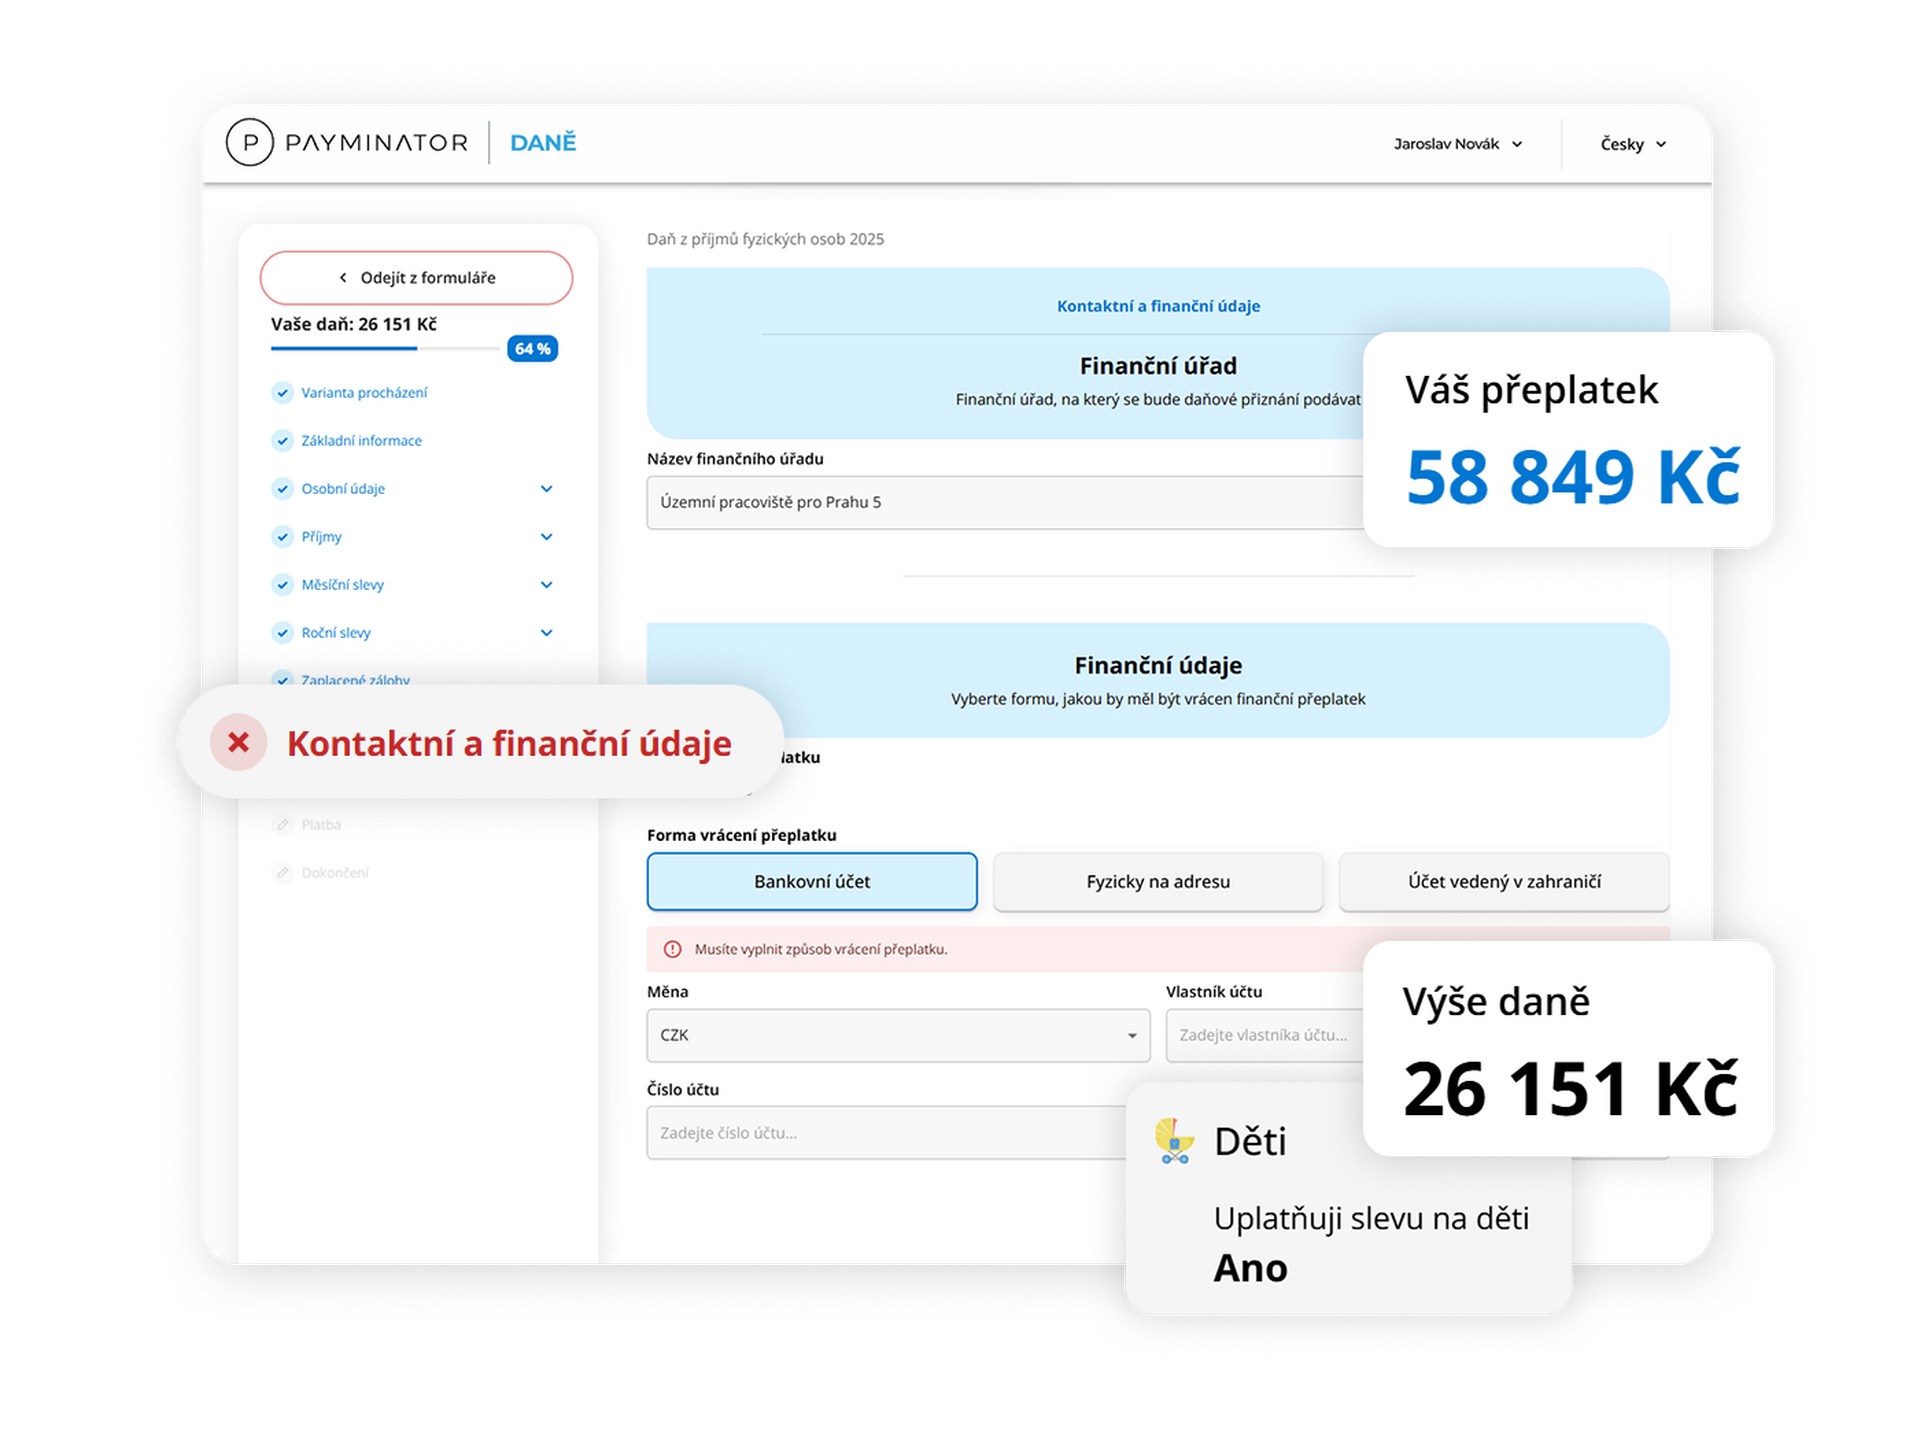Click checkmark icon beside Varianta procházení
Screen dimensions: 1920x1454
[x=283, y=392]
